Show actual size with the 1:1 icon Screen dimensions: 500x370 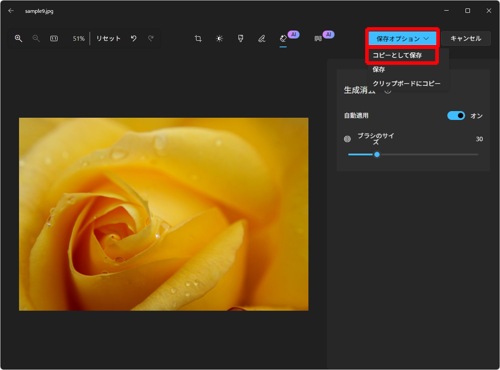(54, 38)
